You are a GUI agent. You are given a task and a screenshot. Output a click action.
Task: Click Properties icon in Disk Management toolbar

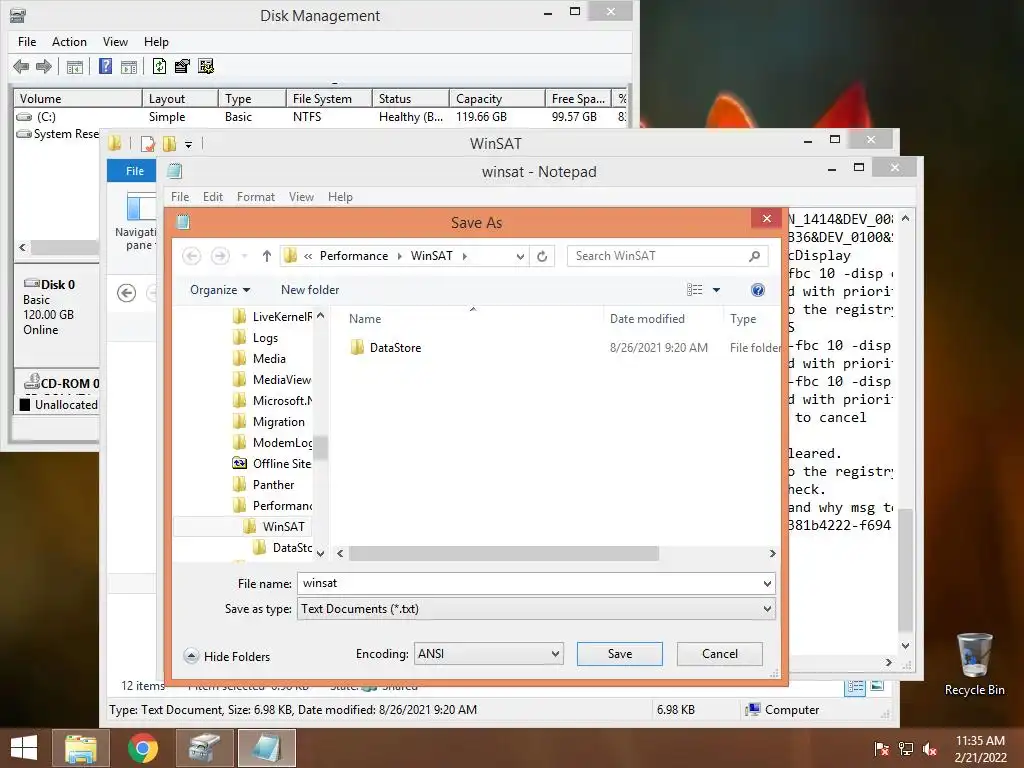click(182, 66)
